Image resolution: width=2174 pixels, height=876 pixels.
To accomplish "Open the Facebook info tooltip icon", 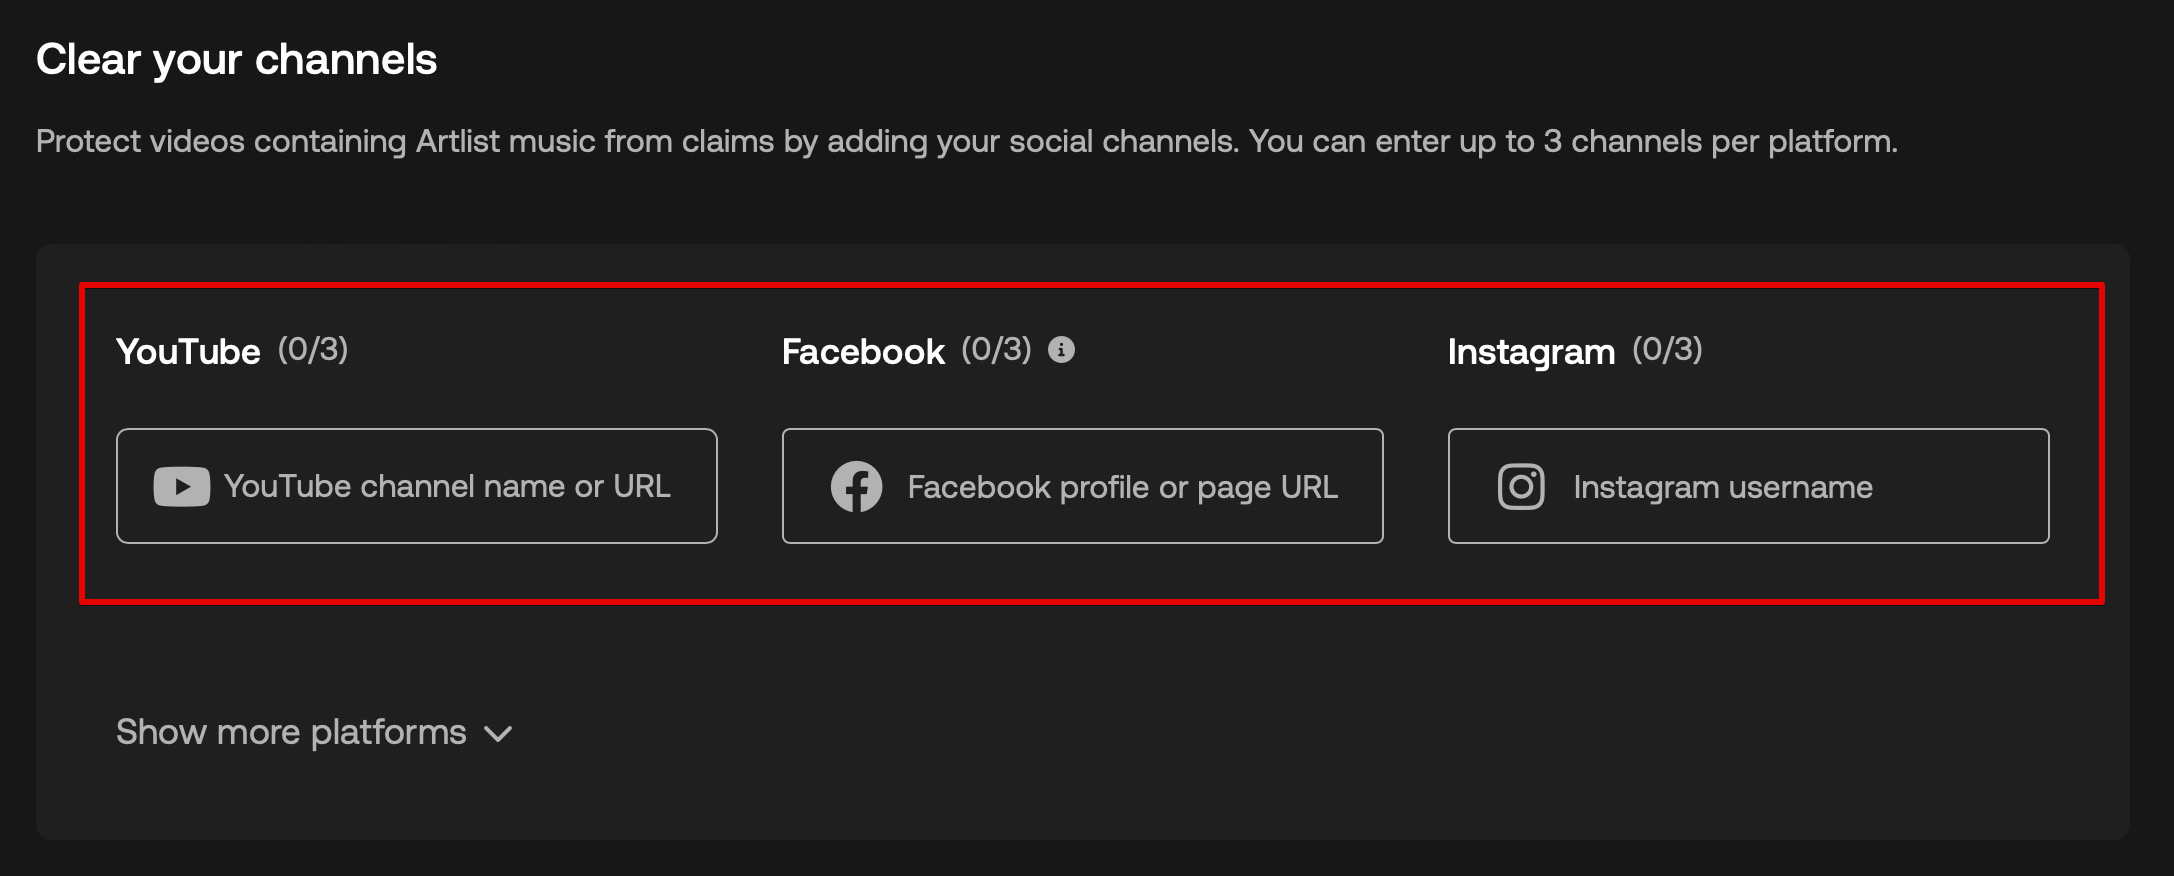I will tap(1061, 350).
